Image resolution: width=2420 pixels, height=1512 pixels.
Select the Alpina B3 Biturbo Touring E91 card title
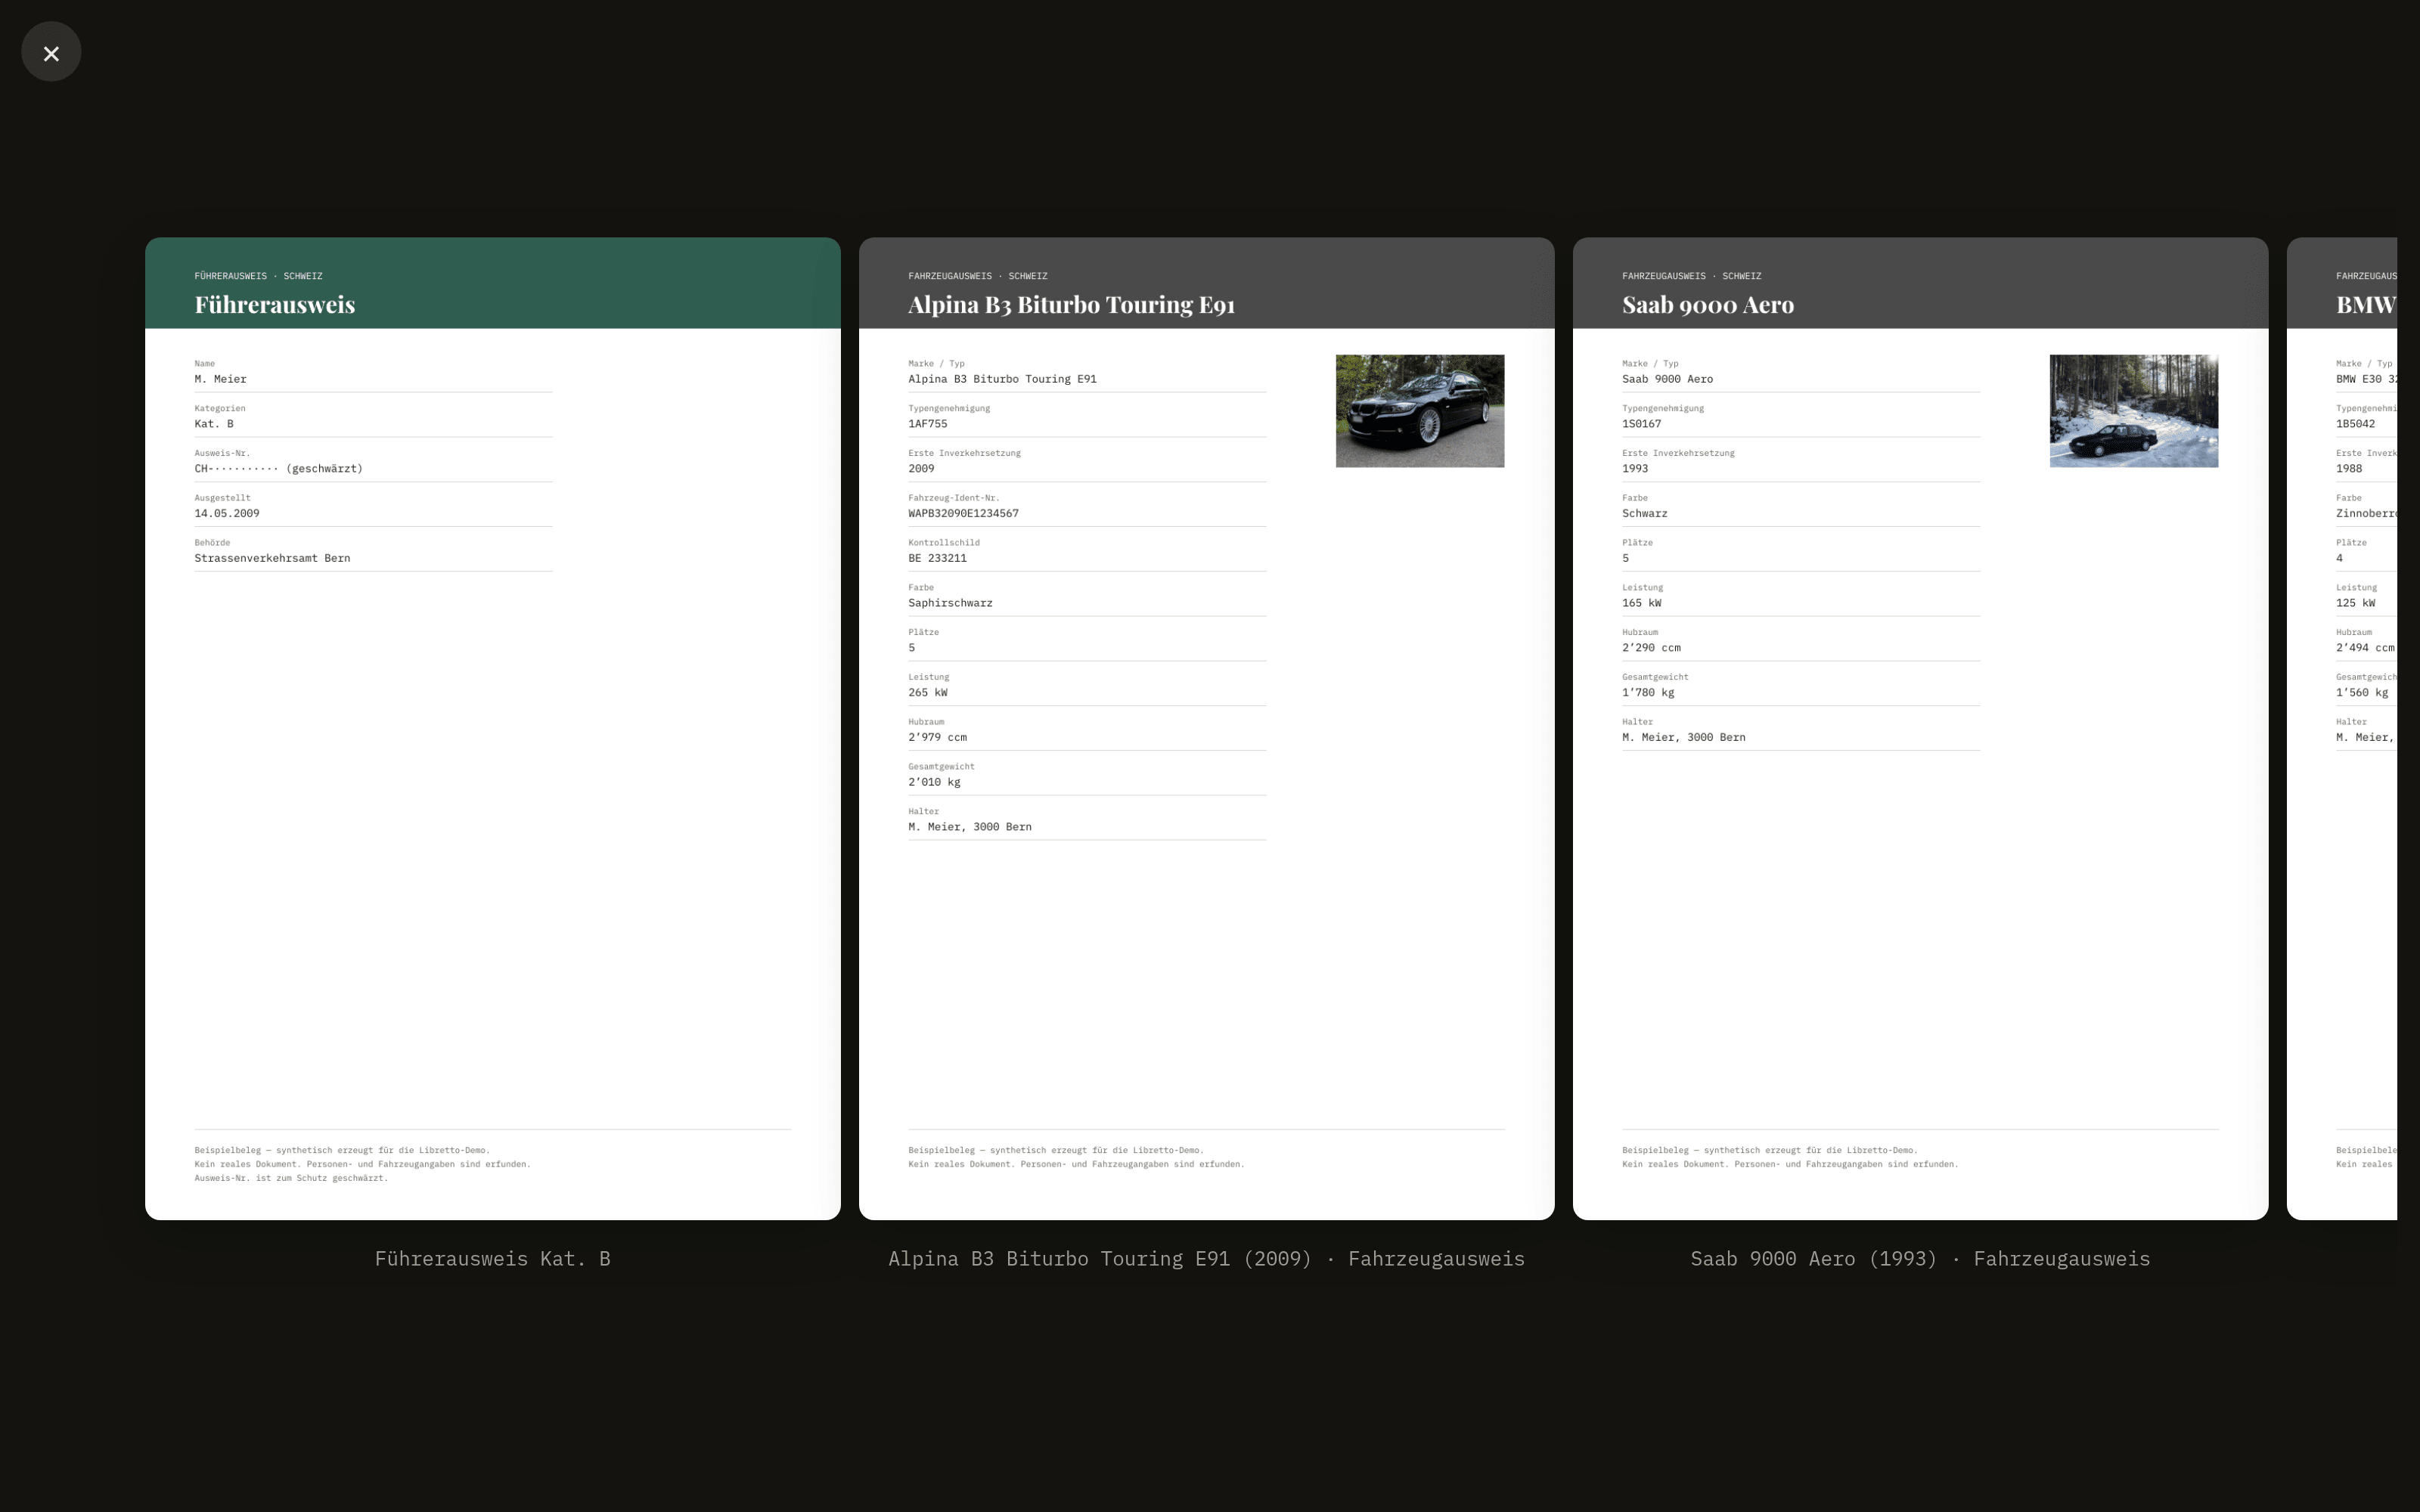pyautogui.click(x=1071, y=304)
